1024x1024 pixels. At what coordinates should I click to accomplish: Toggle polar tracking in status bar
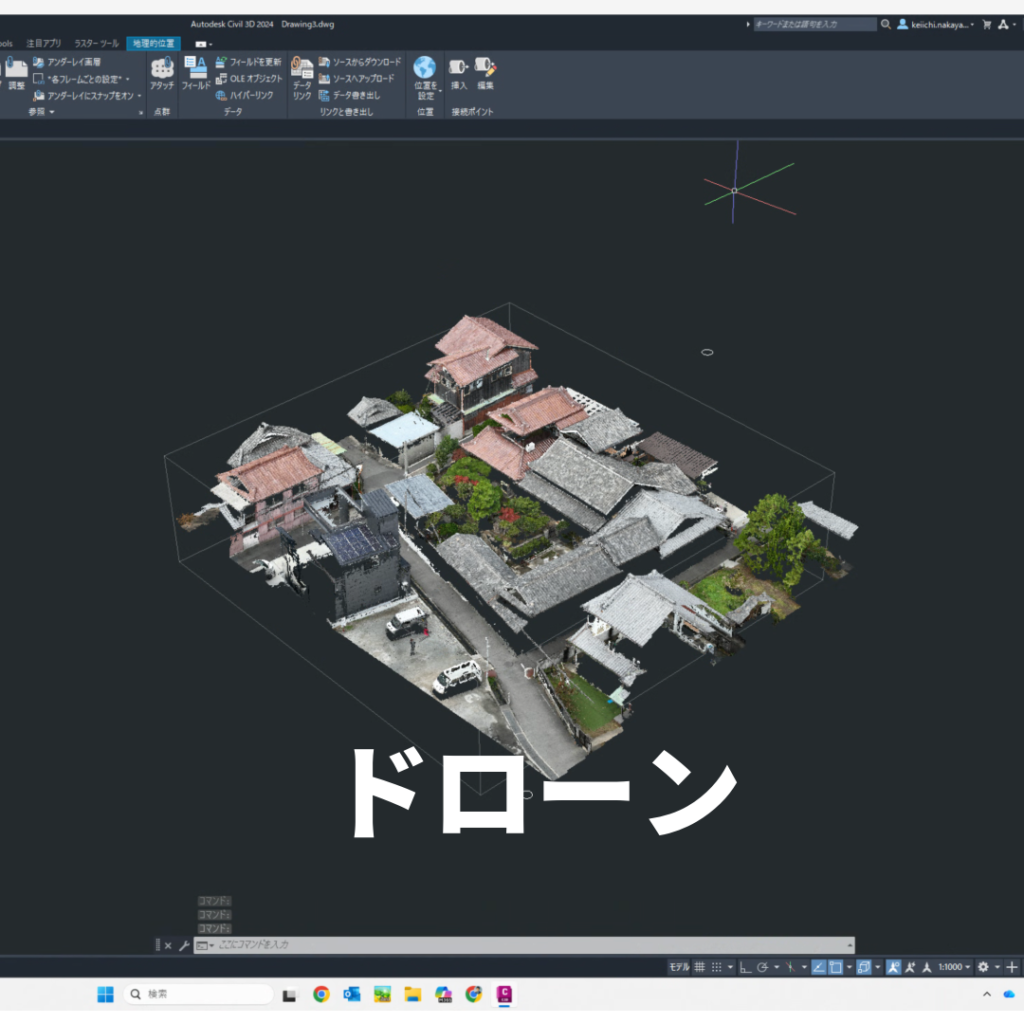(x=763, y=967)
